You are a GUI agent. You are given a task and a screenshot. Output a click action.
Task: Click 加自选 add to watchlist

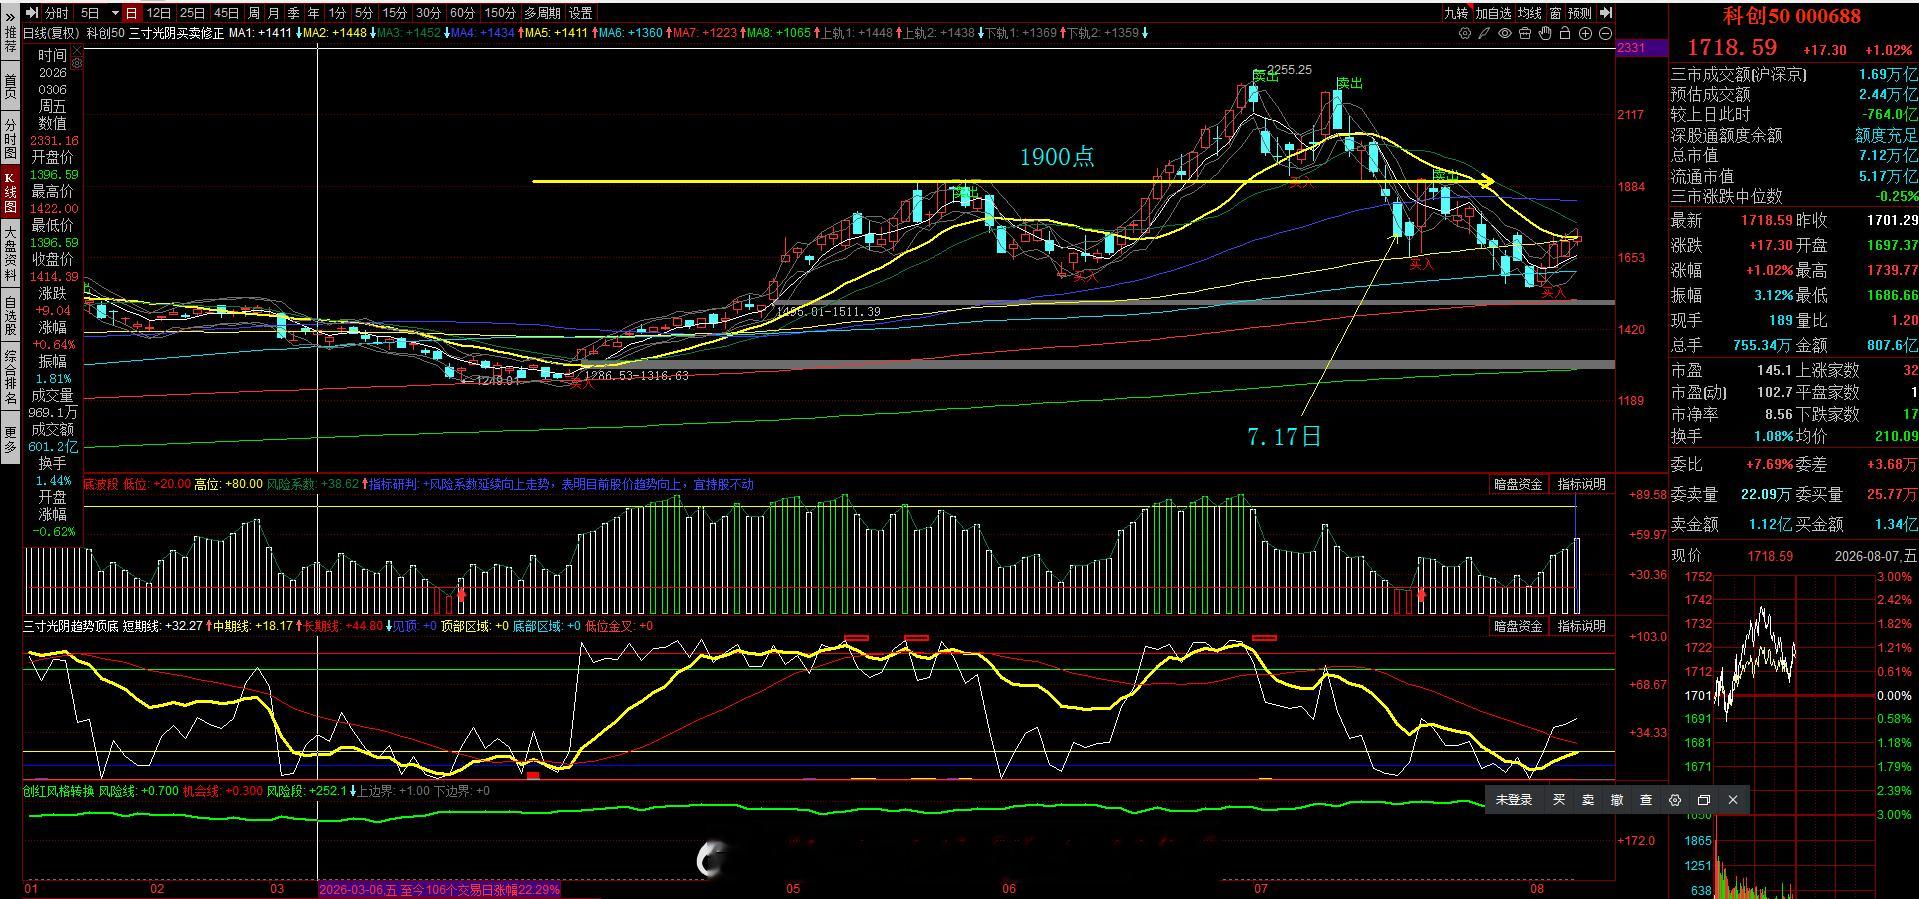point(1493,13)
